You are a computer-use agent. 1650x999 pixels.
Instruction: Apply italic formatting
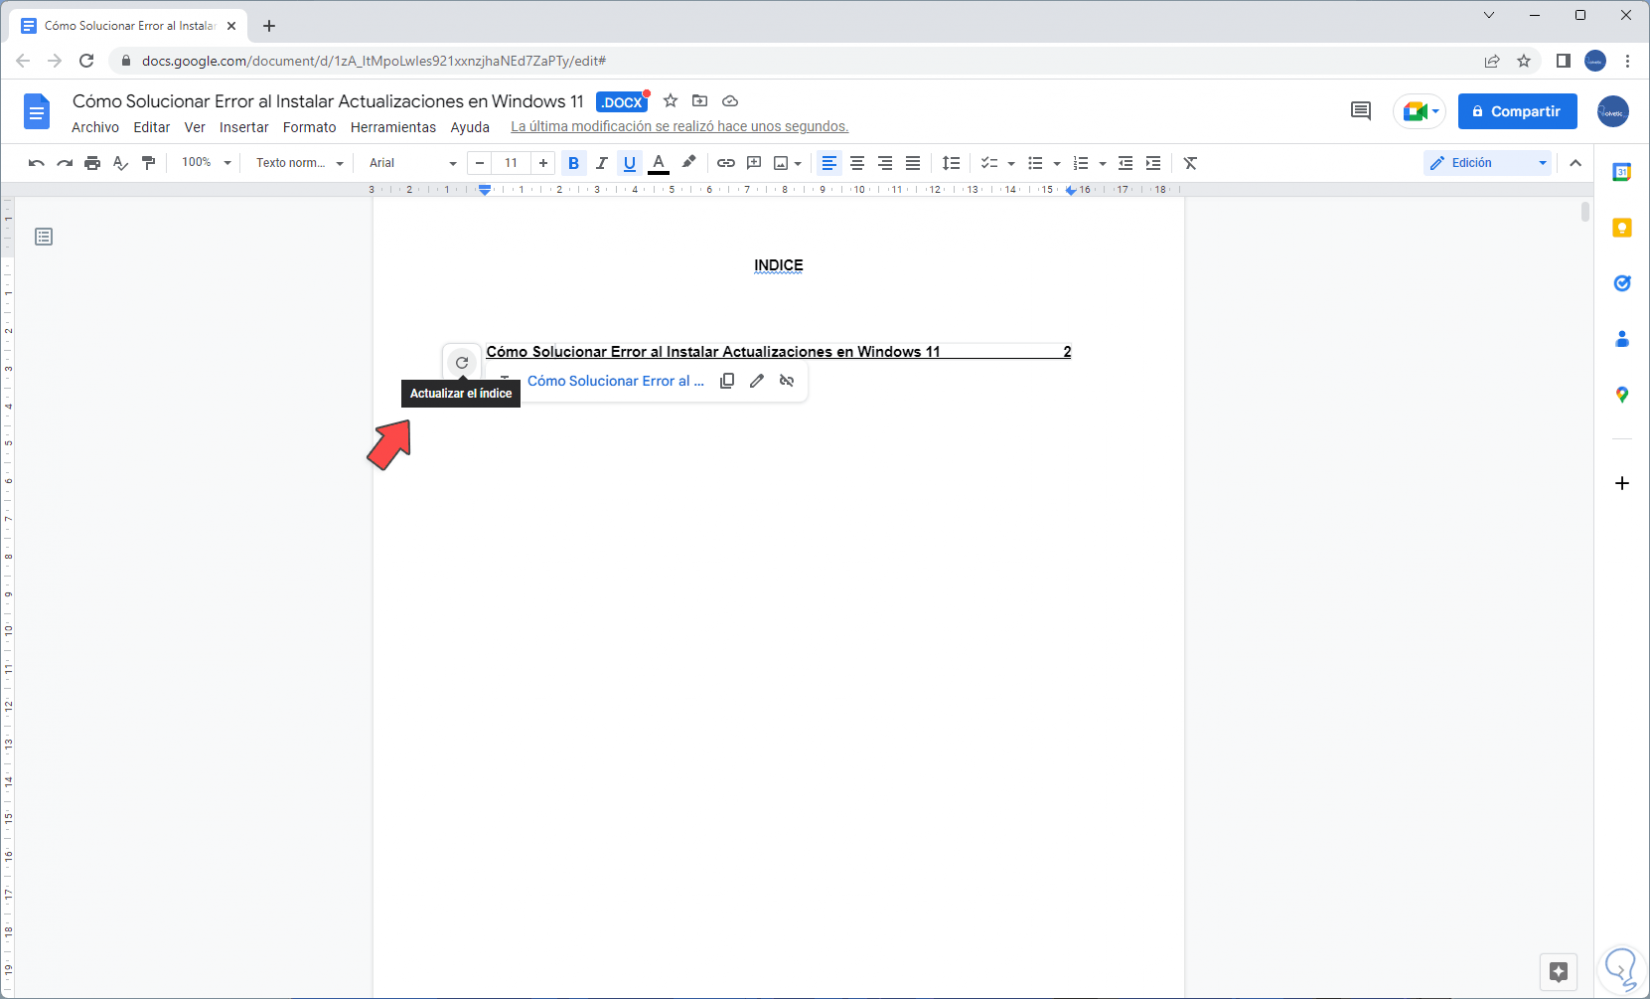click(601, 163)
